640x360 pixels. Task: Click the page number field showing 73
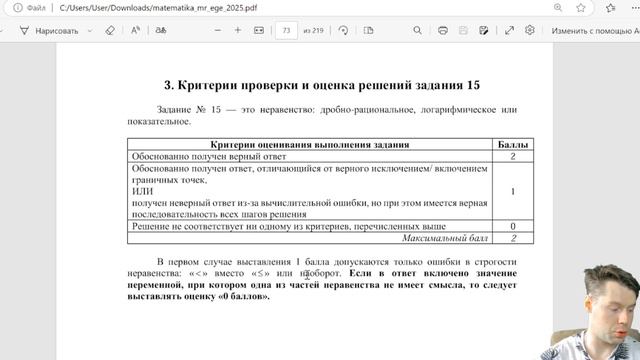[x=286, y=31]
